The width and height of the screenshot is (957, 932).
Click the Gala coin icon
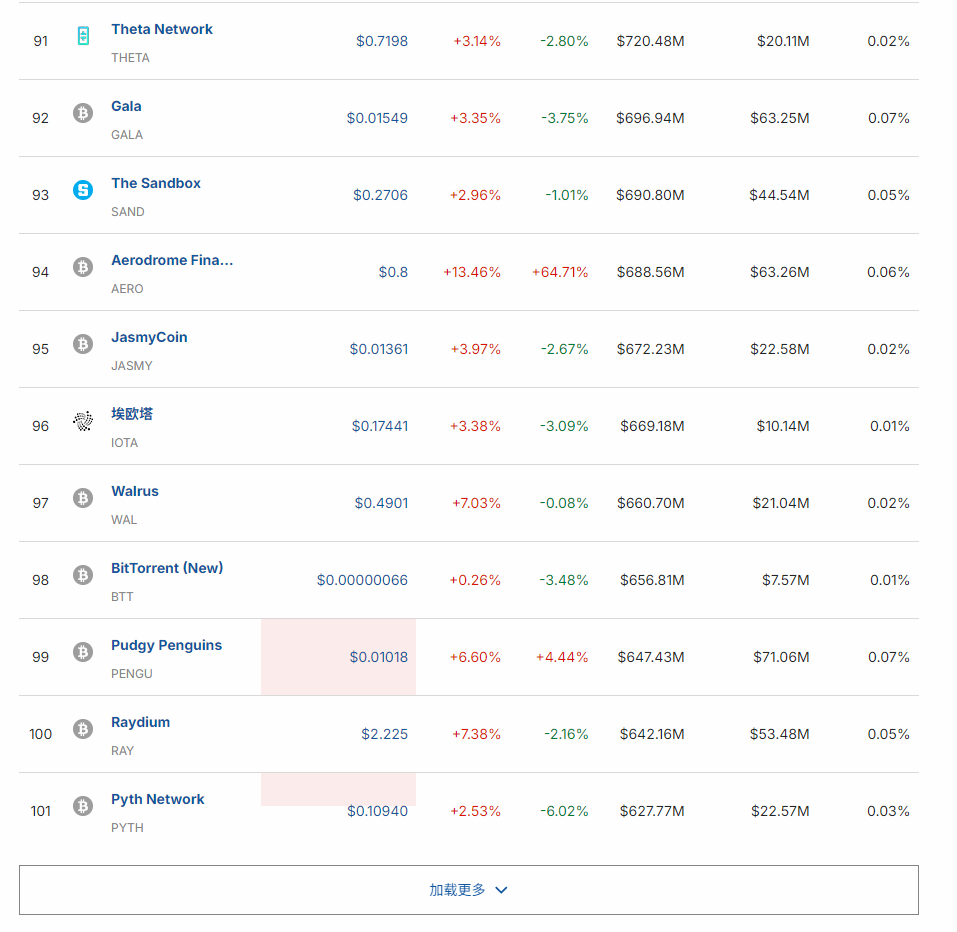tap(83, 113)
